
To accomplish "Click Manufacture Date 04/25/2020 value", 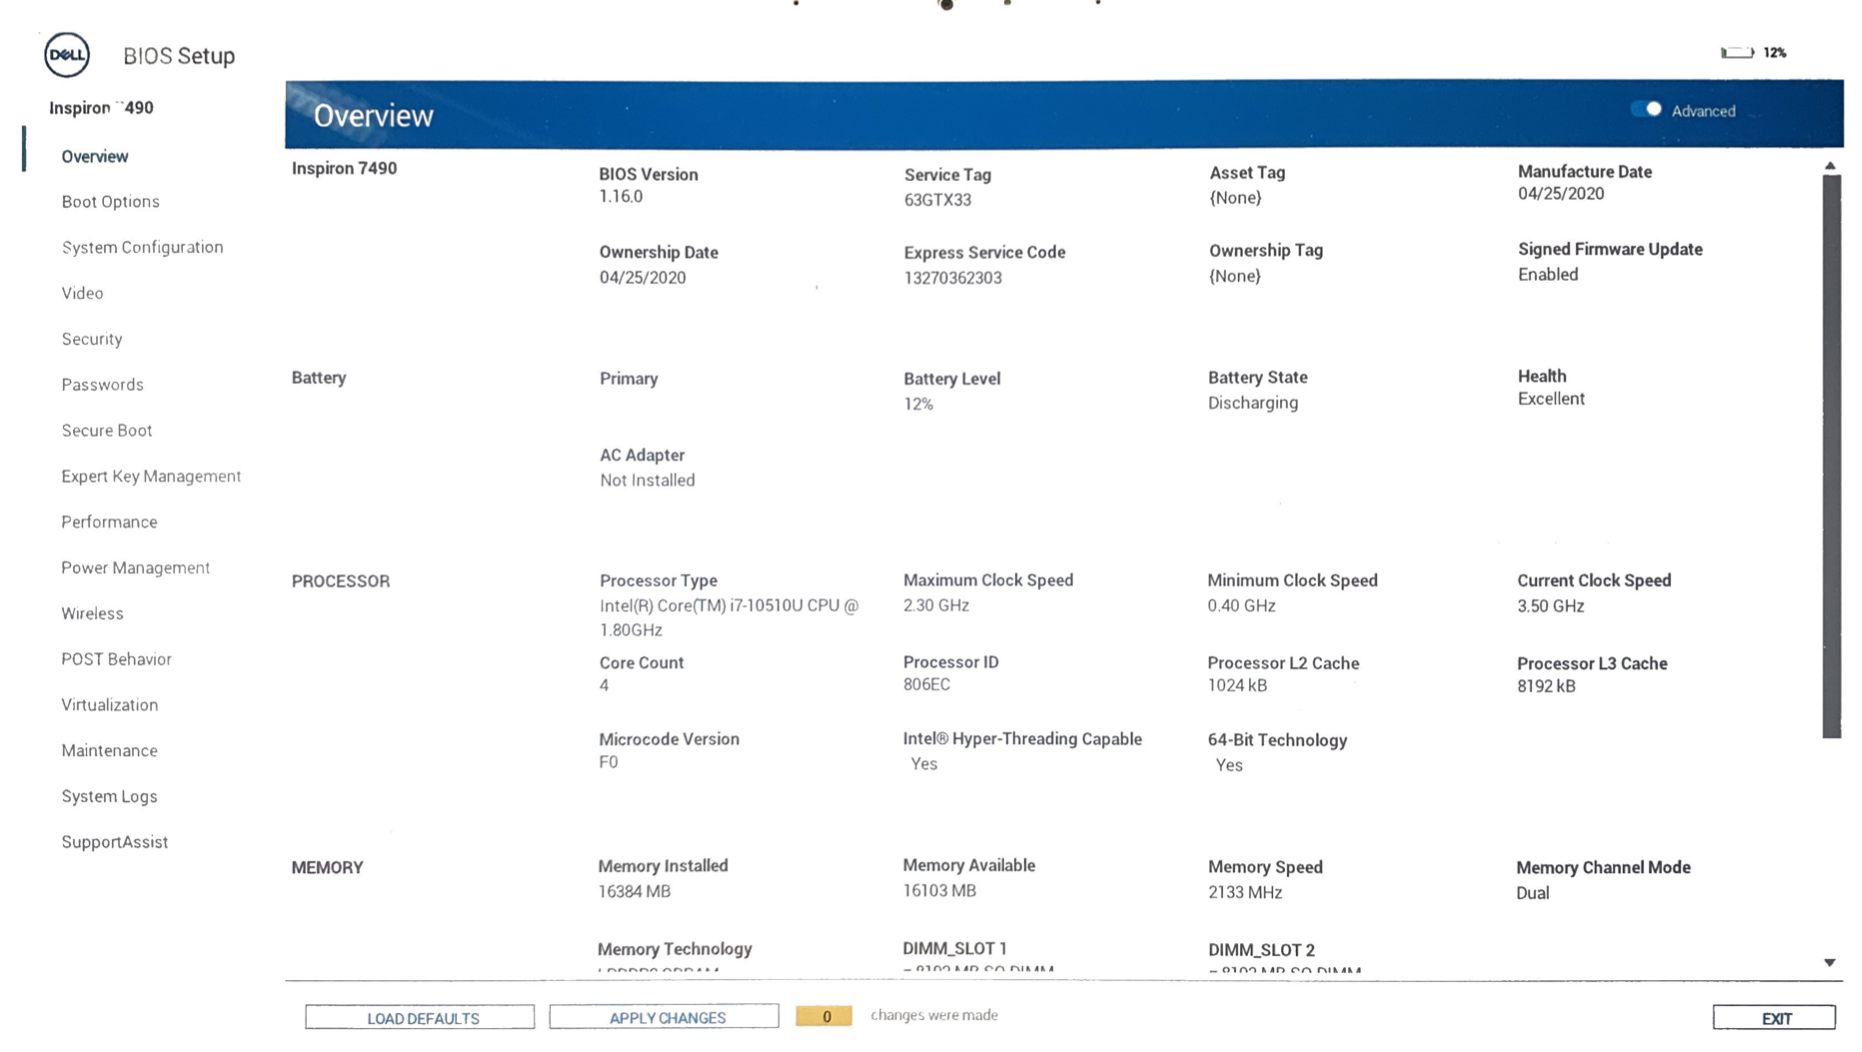I will click(x=1560, y=194).
